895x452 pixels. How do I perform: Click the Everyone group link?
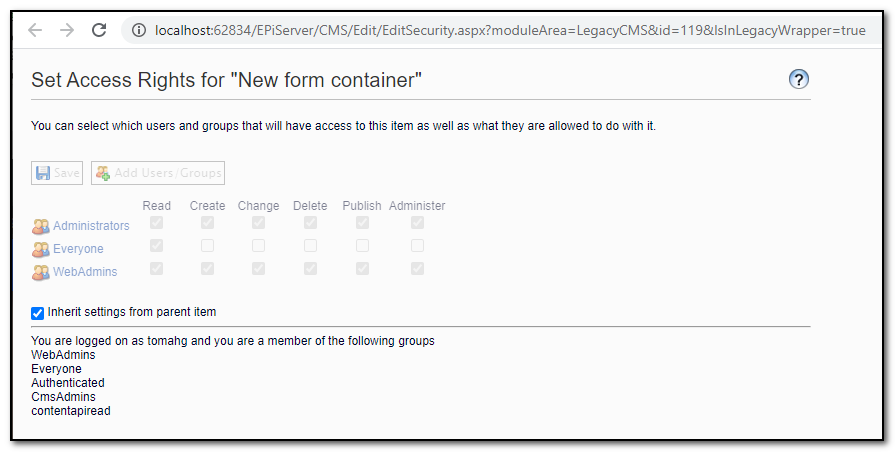(78, 249)
